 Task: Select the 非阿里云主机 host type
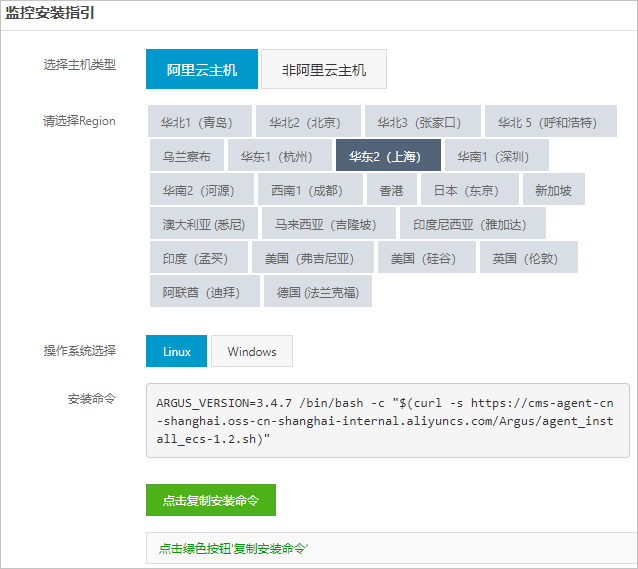pyautogui.click(x=324, y=69)
